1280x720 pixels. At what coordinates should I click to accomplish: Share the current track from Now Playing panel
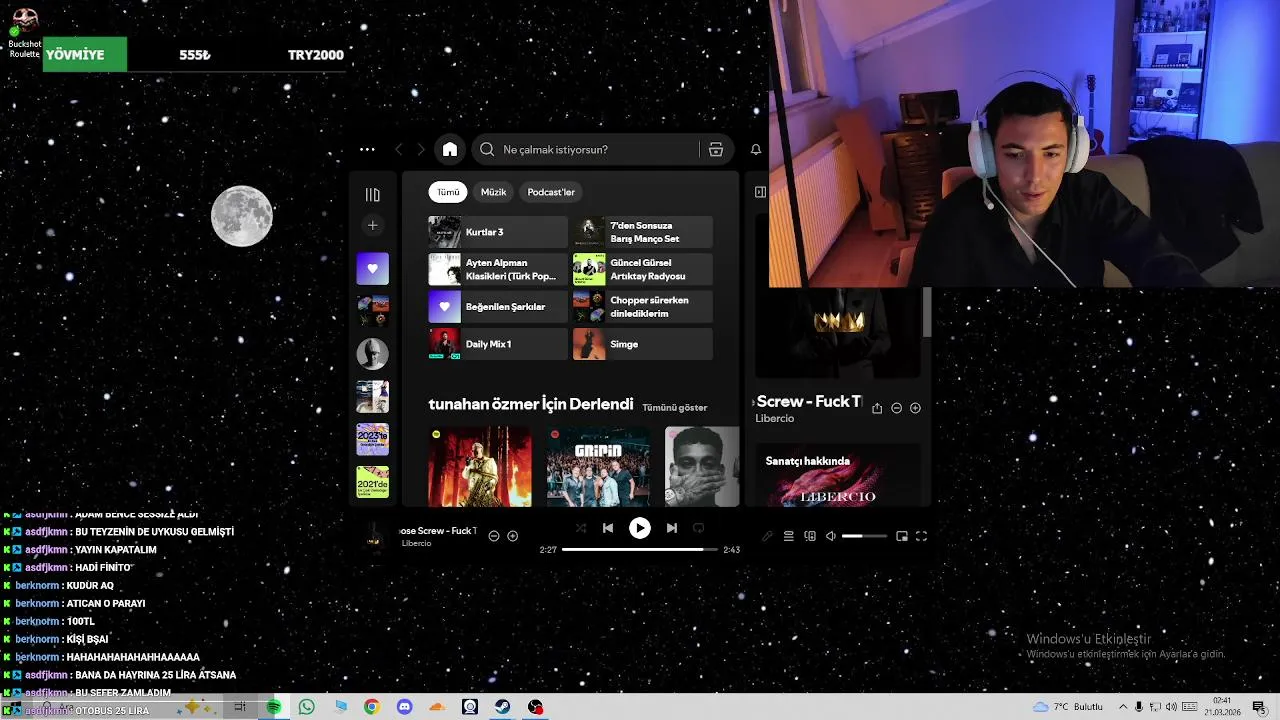[877, 408]
